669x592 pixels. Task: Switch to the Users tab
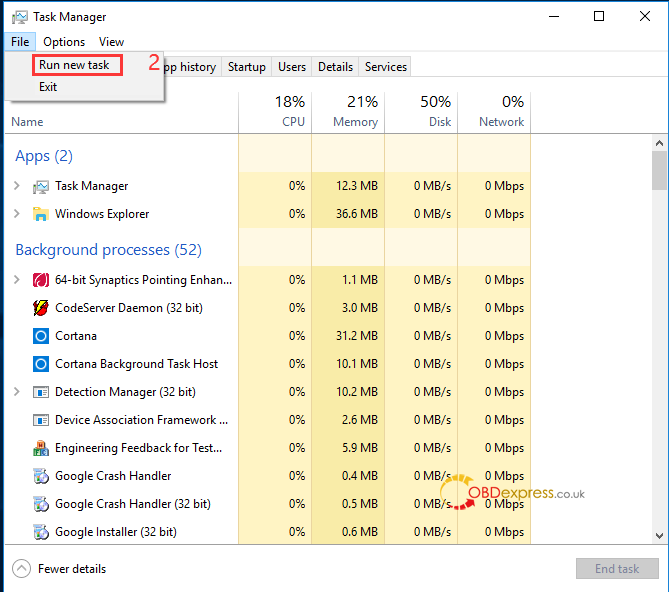(292, 67)
